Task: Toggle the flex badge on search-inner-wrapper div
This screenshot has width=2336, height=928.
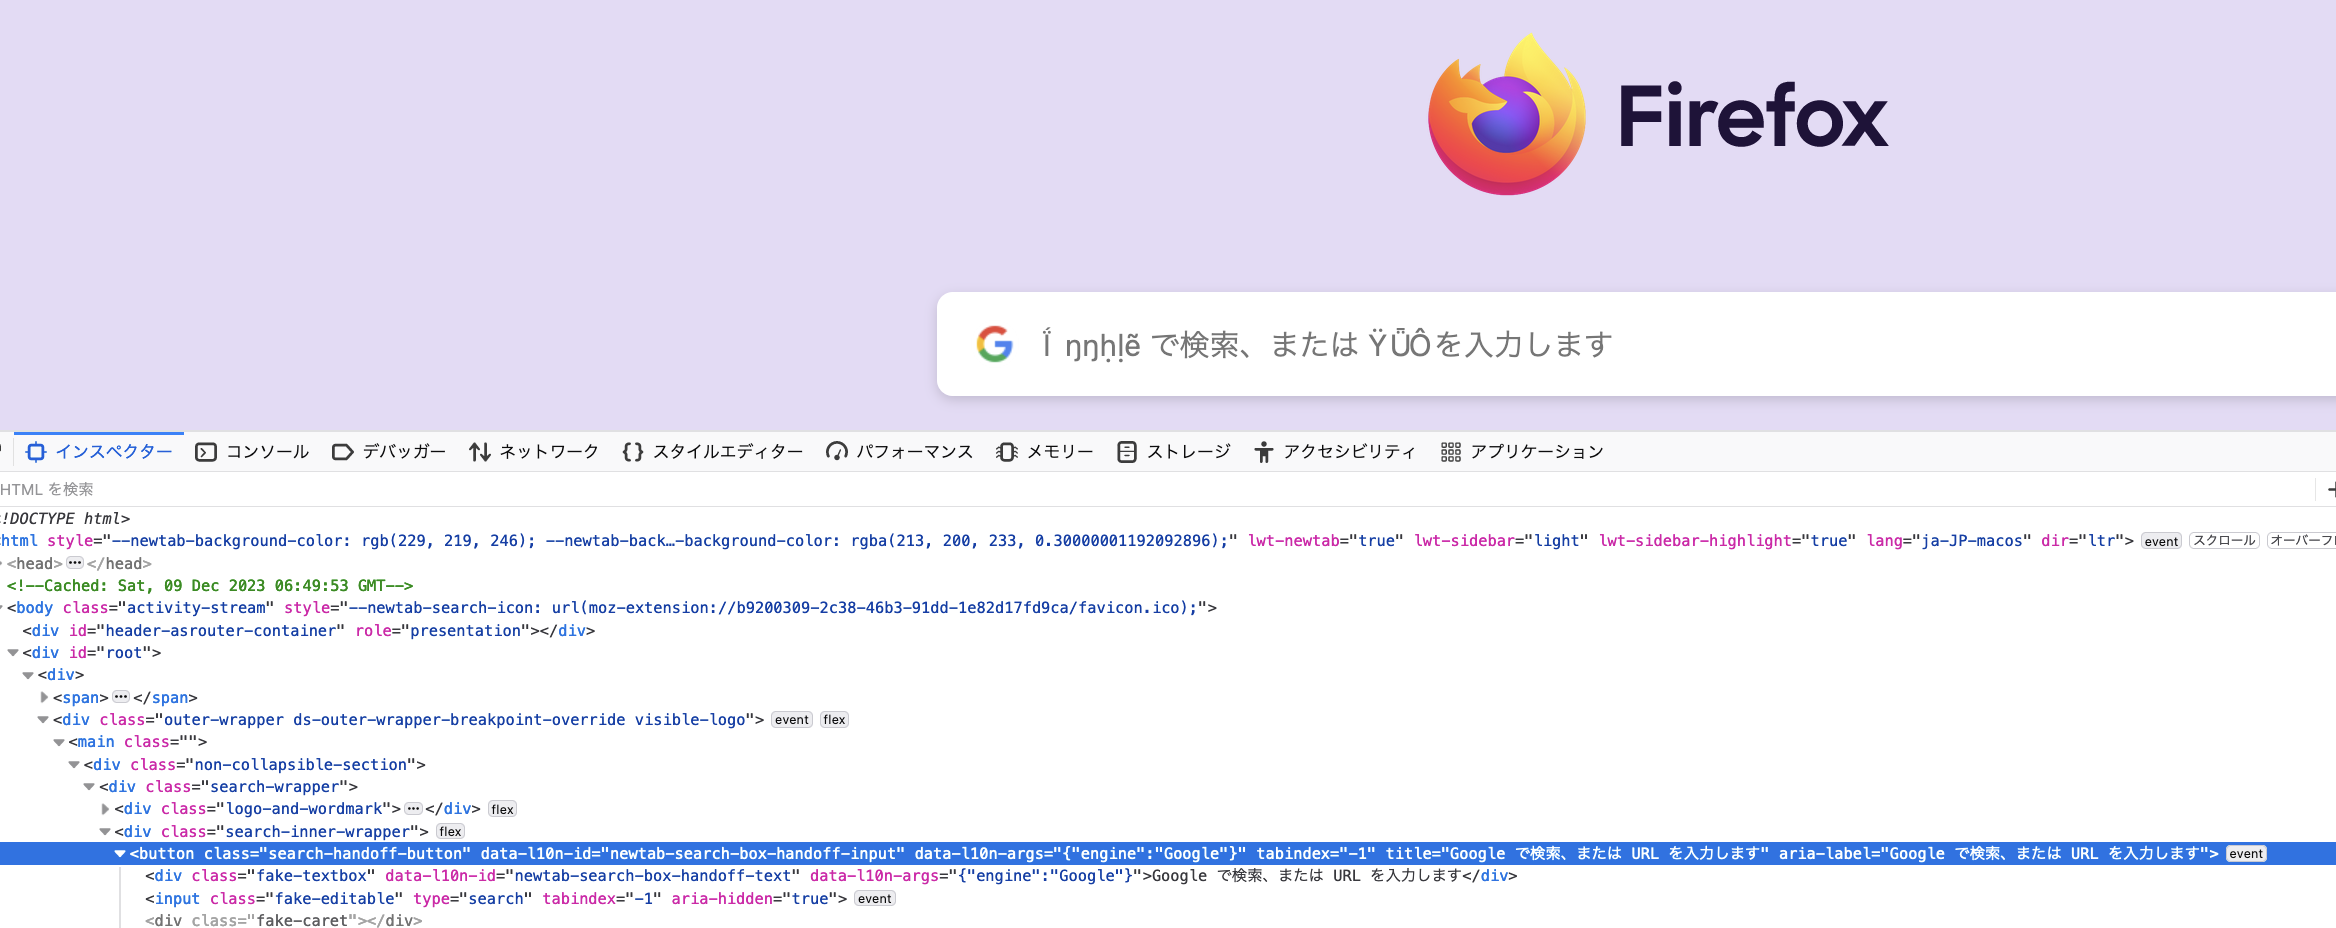Action: coord(450,832)
